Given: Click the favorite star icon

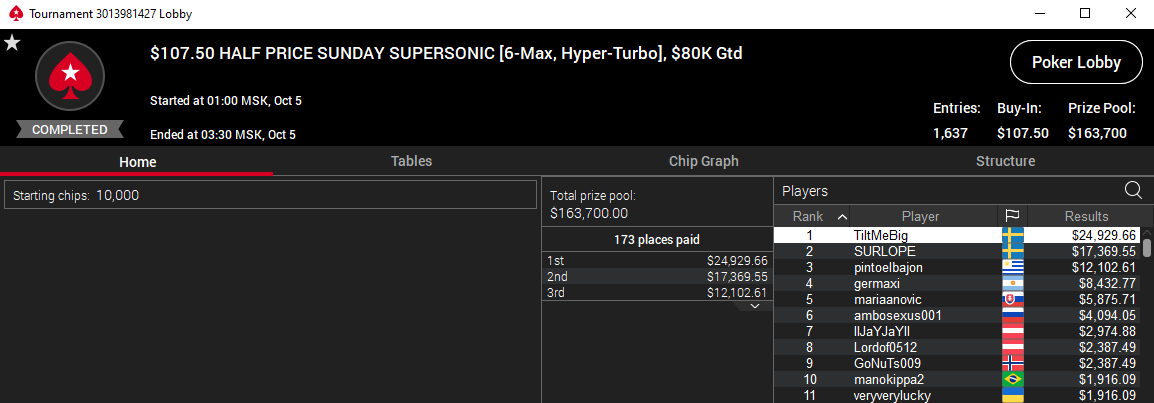Looking at the screenshot, I should tap(12, 42).
